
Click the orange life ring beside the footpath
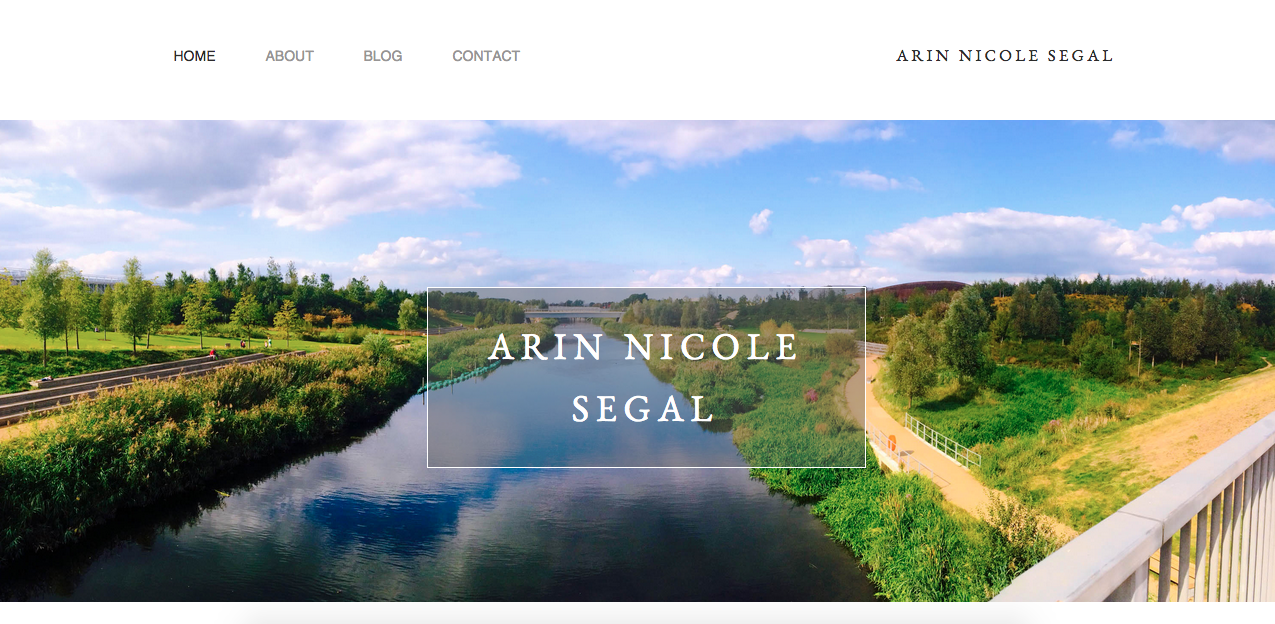pyautogui.click(x=891, y=441)
